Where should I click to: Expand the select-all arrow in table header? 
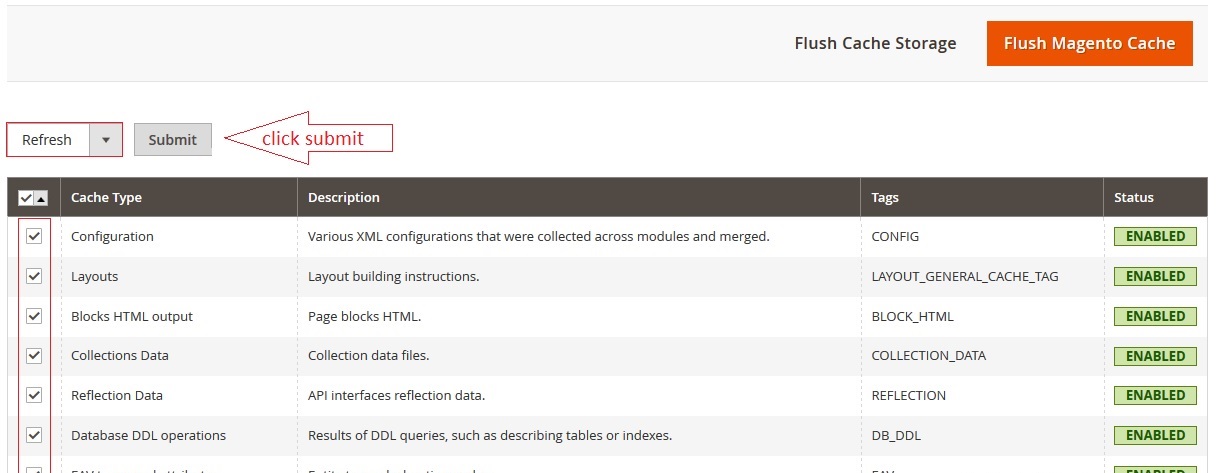coord(41,198)
